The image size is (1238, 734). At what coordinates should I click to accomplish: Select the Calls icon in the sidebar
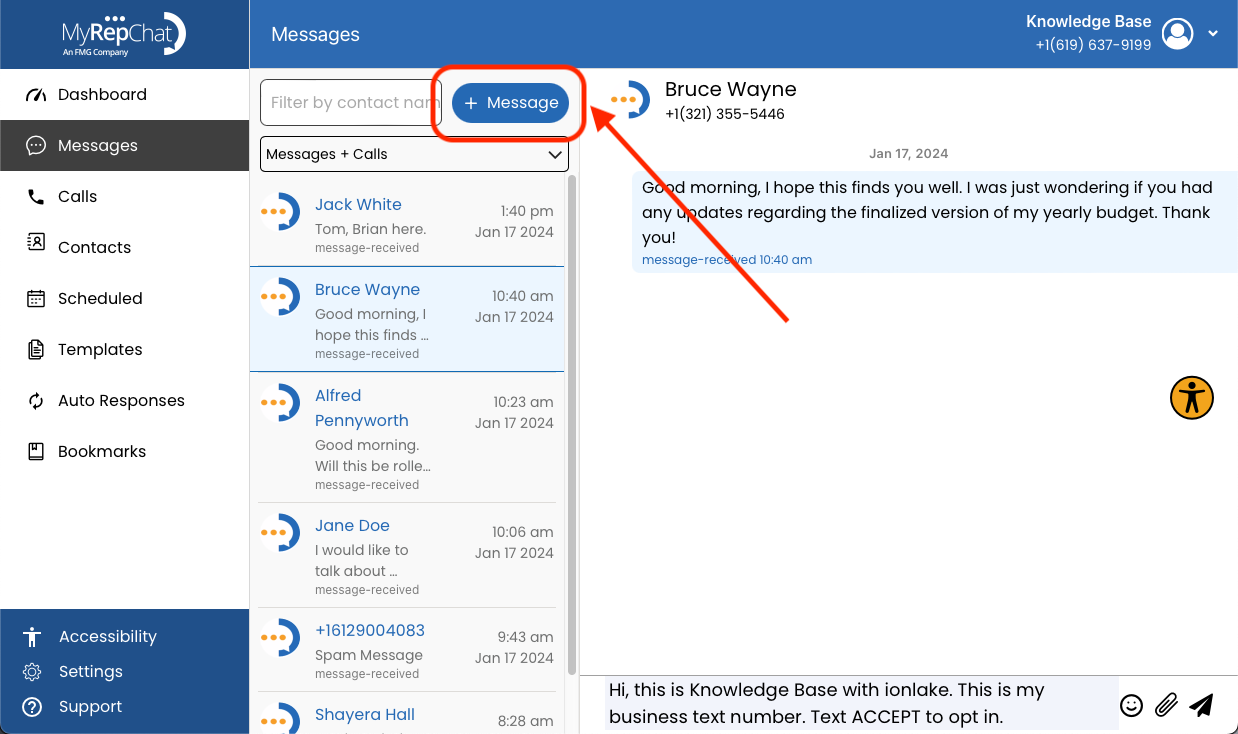(78, 196)
